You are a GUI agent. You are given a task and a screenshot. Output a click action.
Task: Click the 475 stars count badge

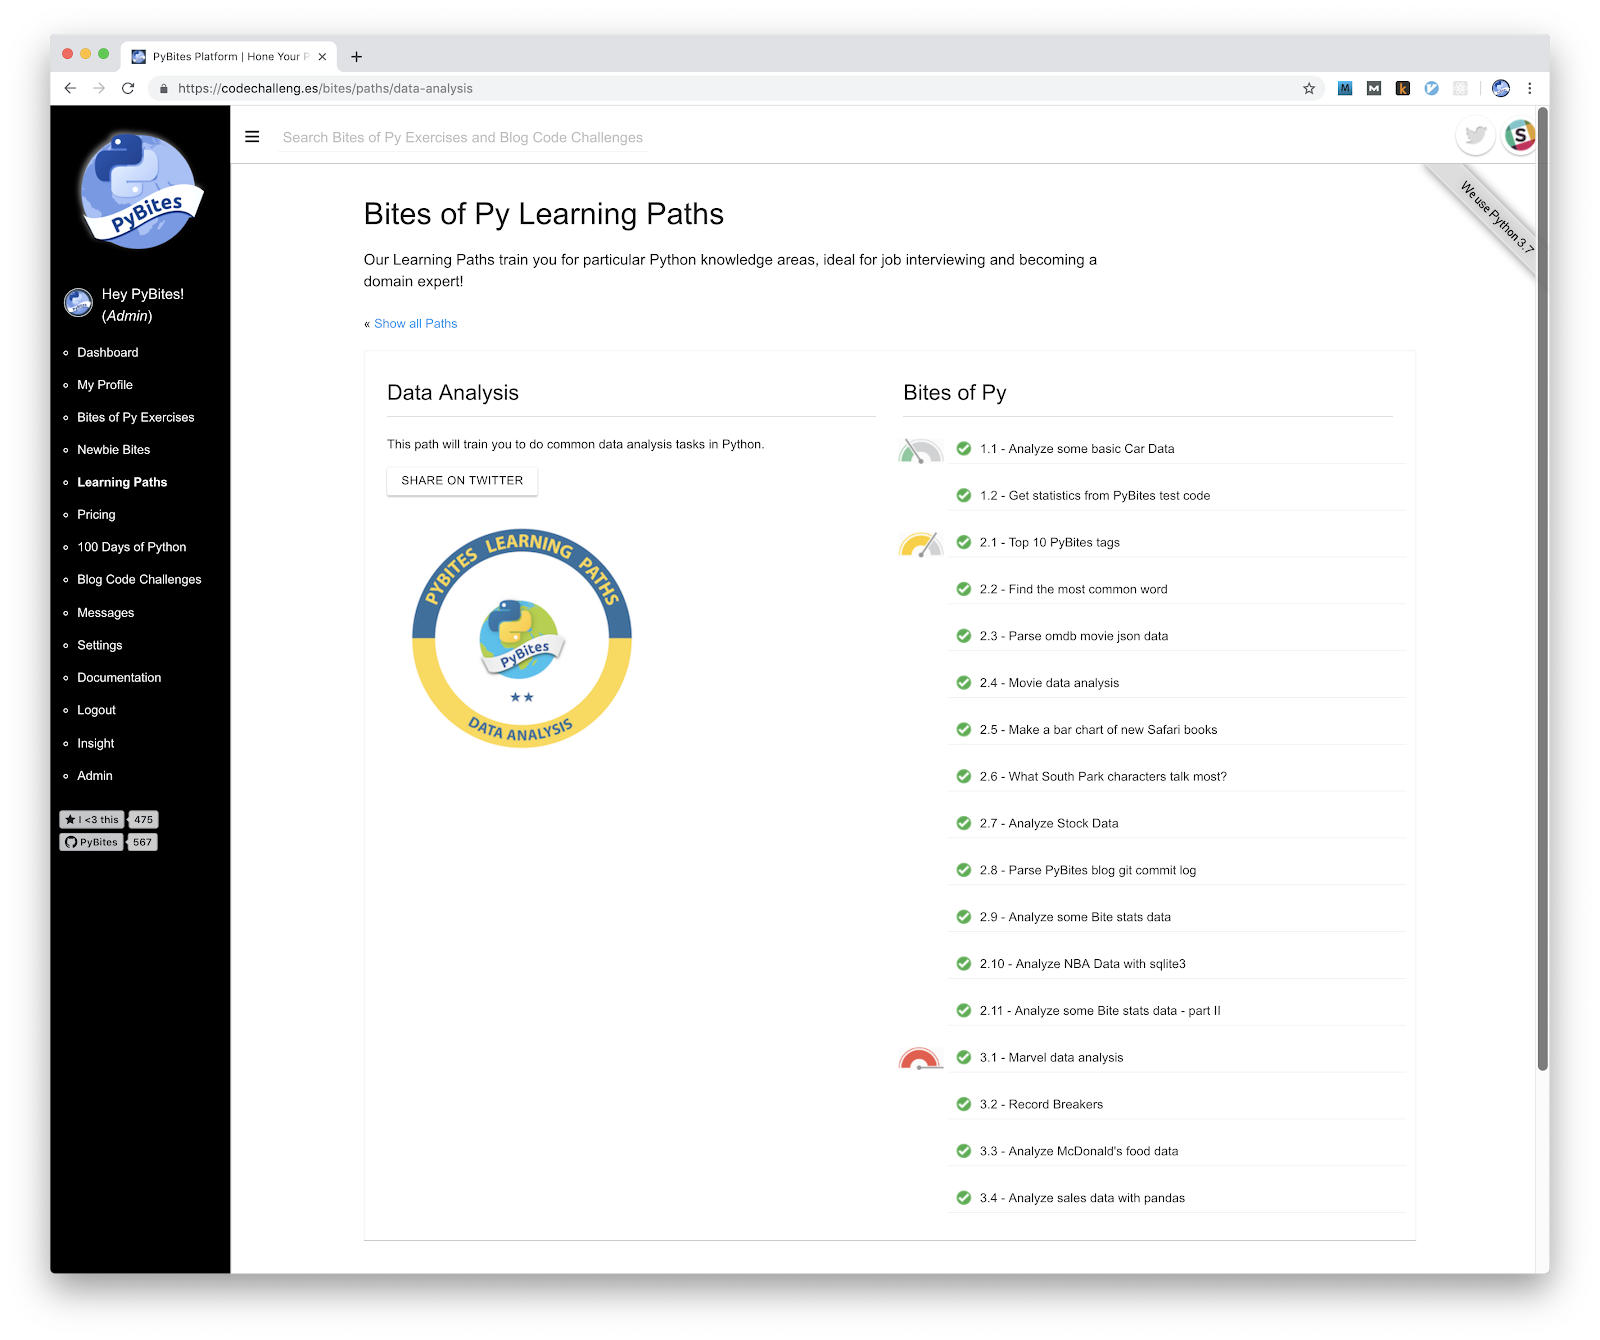(143, 819)
